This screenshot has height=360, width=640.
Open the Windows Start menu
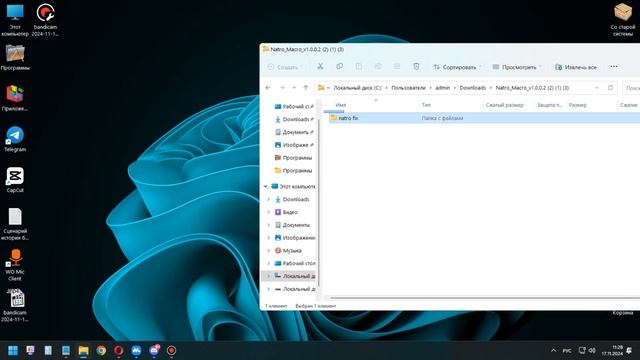click(x=13, y=350)
